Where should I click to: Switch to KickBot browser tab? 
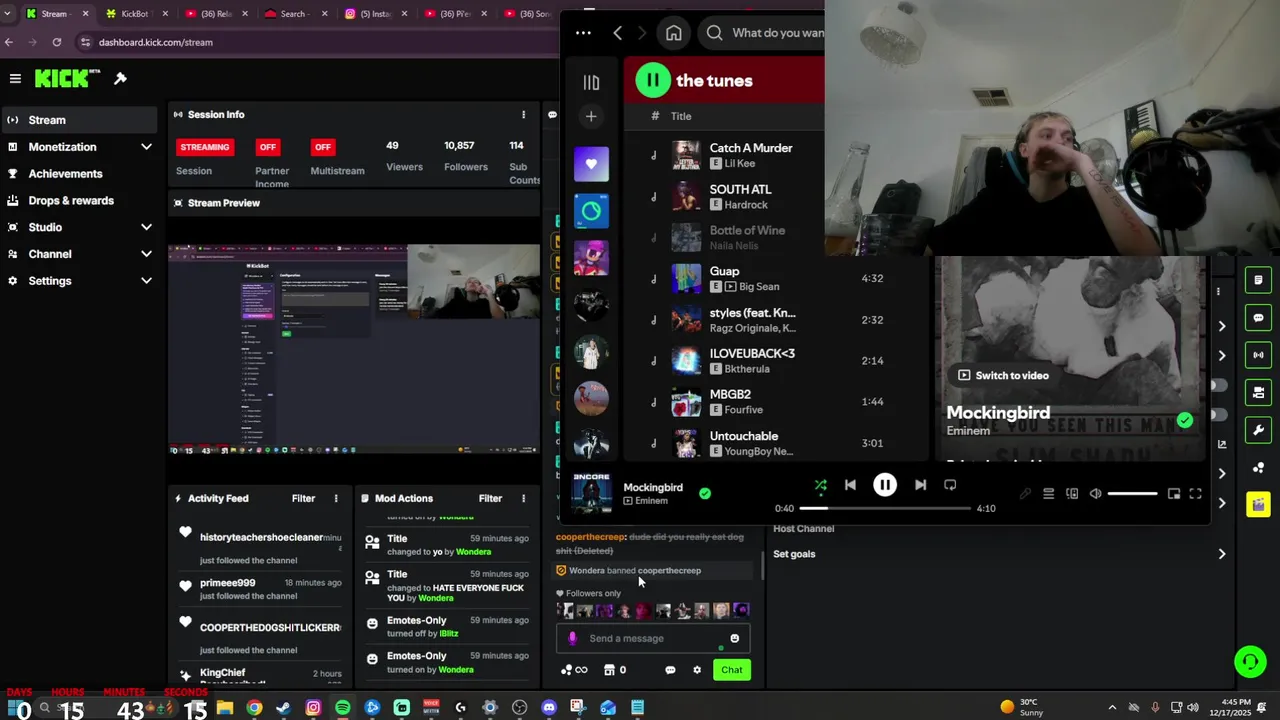[x=134, y=14]
